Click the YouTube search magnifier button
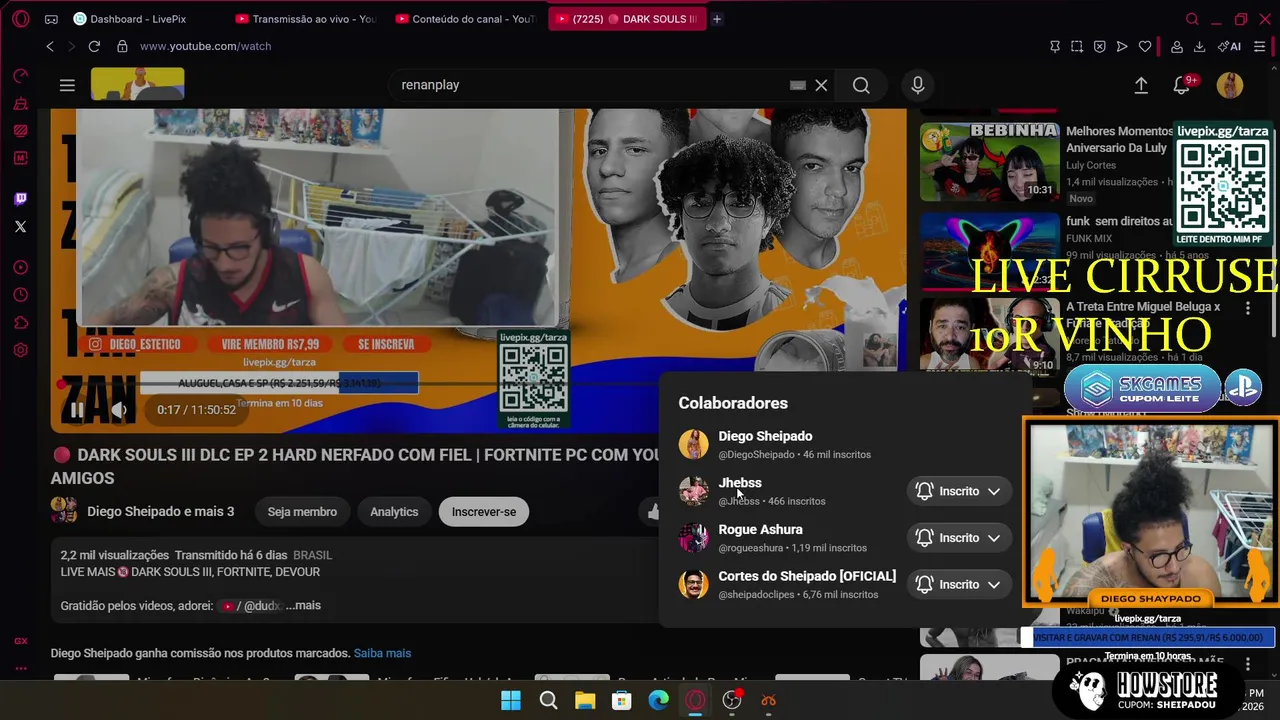 [861, 85]
